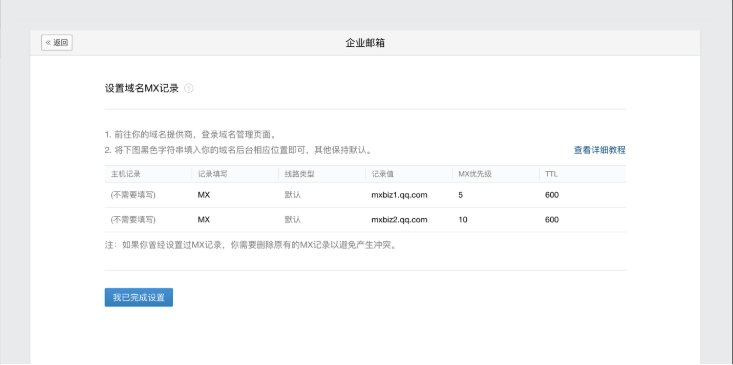This screenshot has height=365, width=733.
Task: Select the mxbiz1.qq.com record value
Action: coord(399,195)
